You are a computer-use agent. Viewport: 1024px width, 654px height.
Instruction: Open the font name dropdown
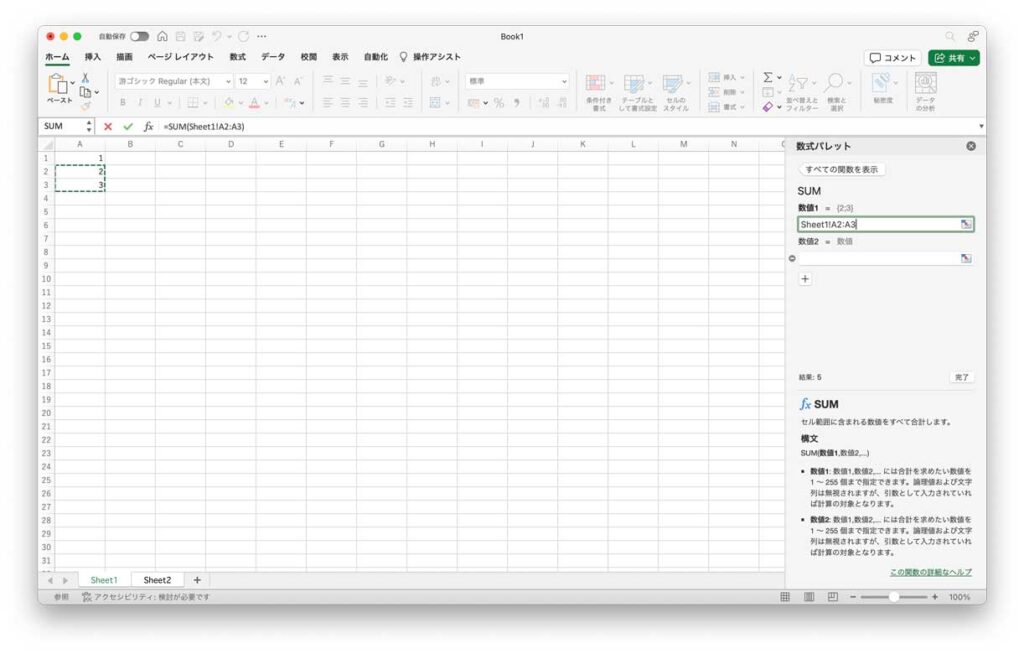click(228, 81)
